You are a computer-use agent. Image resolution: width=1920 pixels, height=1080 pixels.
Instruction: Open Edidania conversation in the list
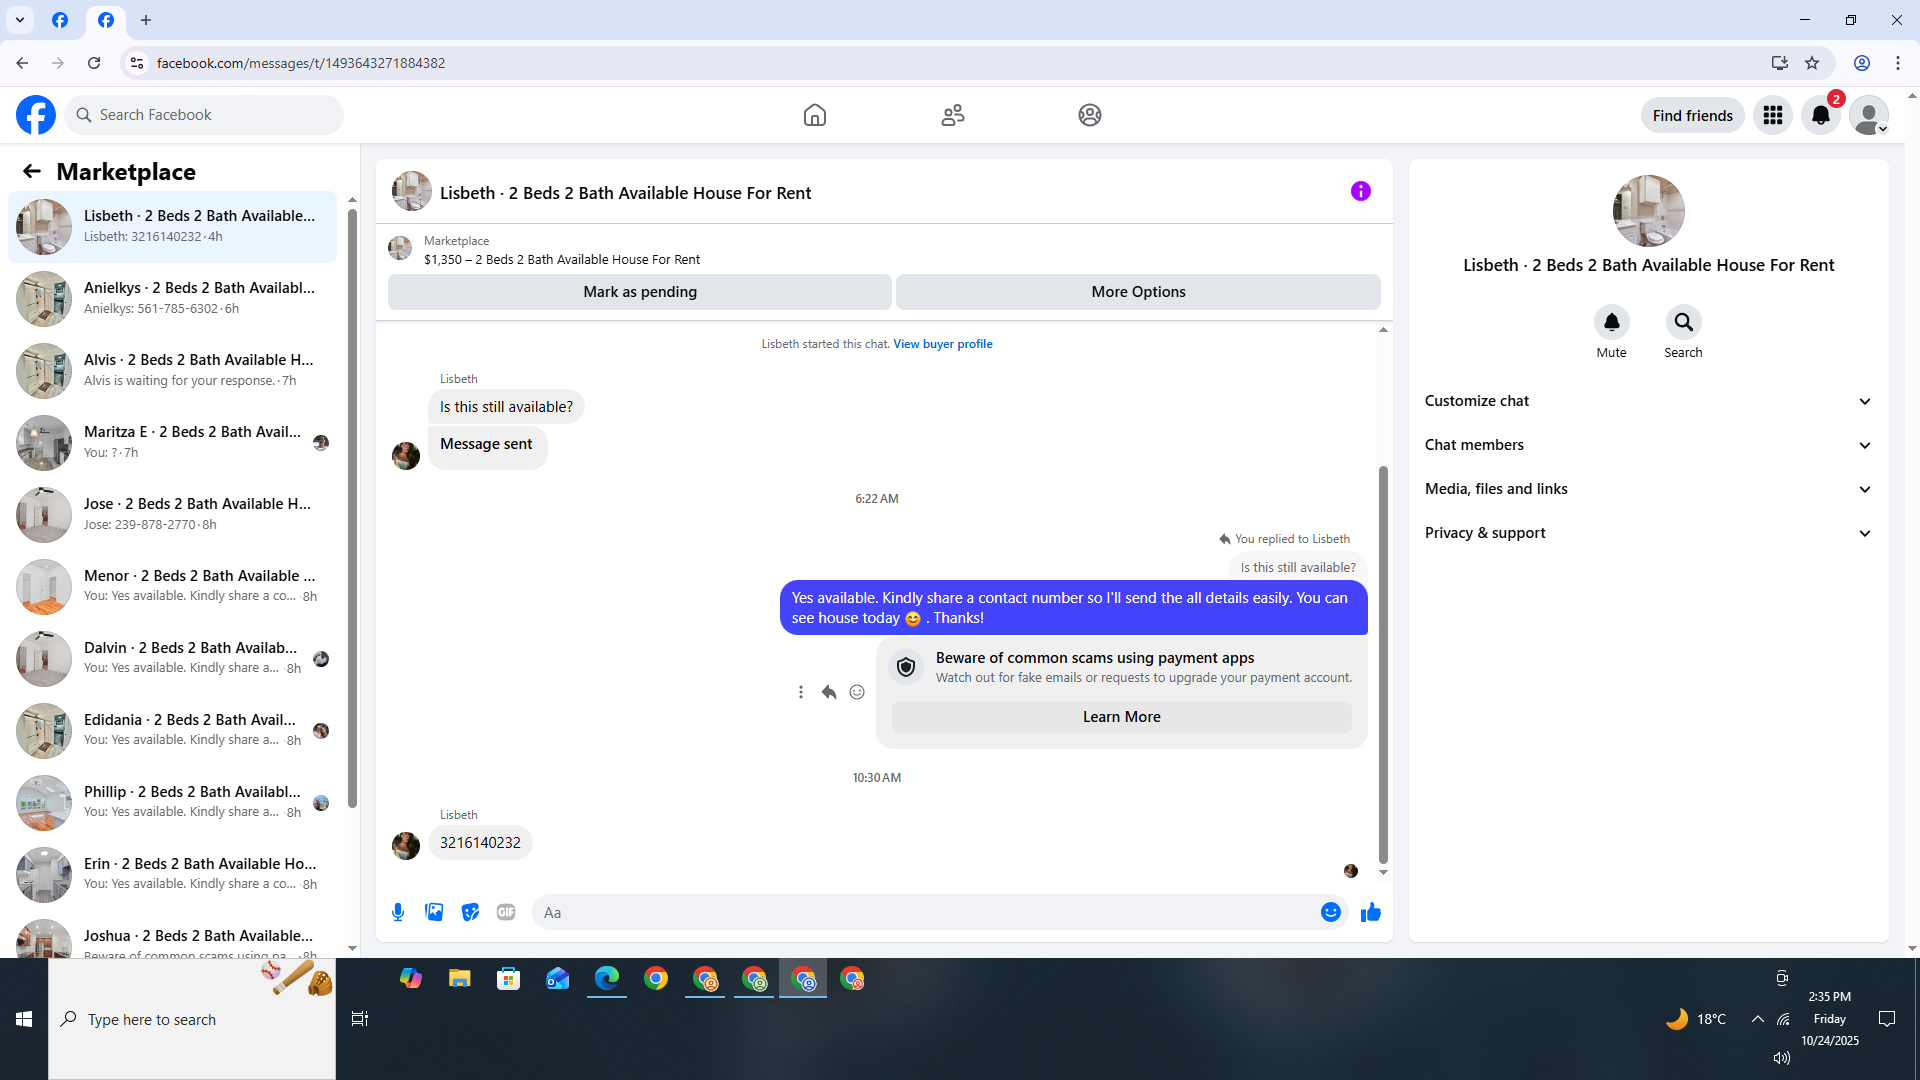tap(172, 730)
